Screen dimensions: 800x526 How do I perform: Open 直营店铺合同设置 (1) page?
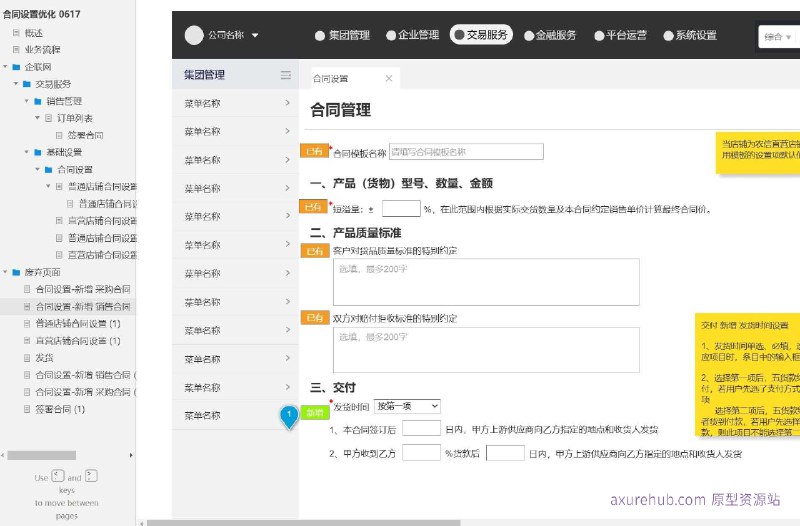78,341
